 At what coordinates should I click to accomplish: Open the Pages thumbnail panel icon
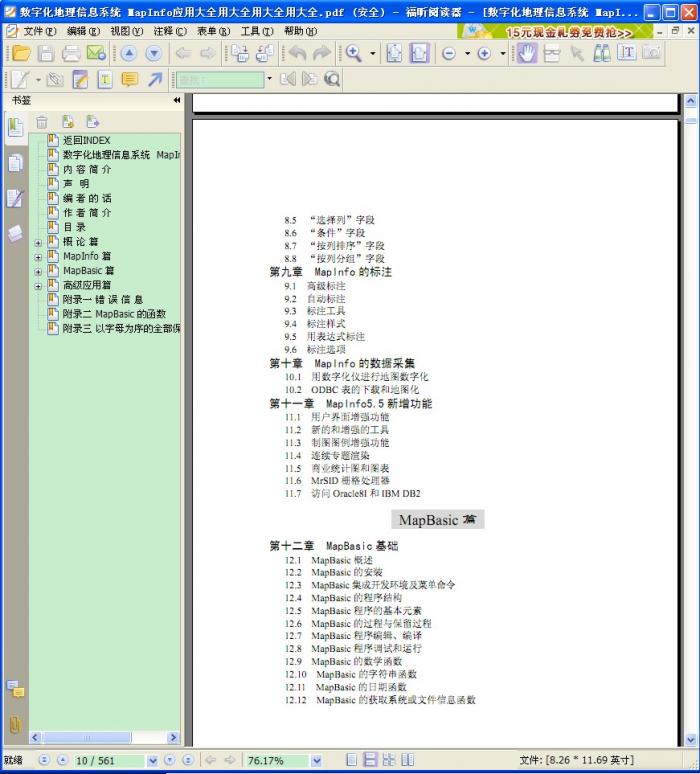coord(15,162)
